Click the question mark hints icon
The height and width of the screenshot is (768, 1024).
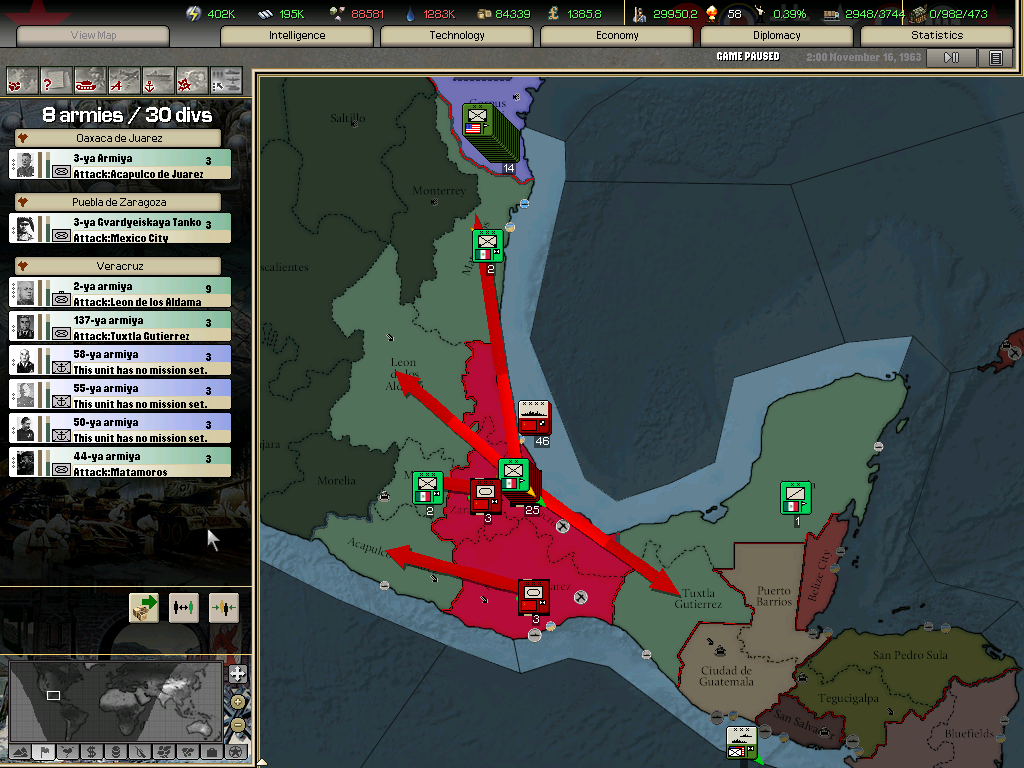click(56, 79)
